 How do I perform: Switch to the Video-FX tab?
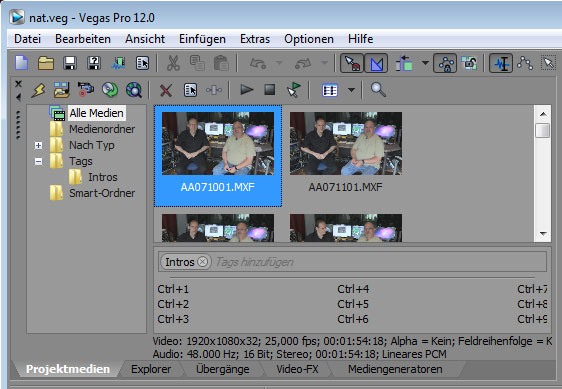pyautogui.click(x=297, y=369)
